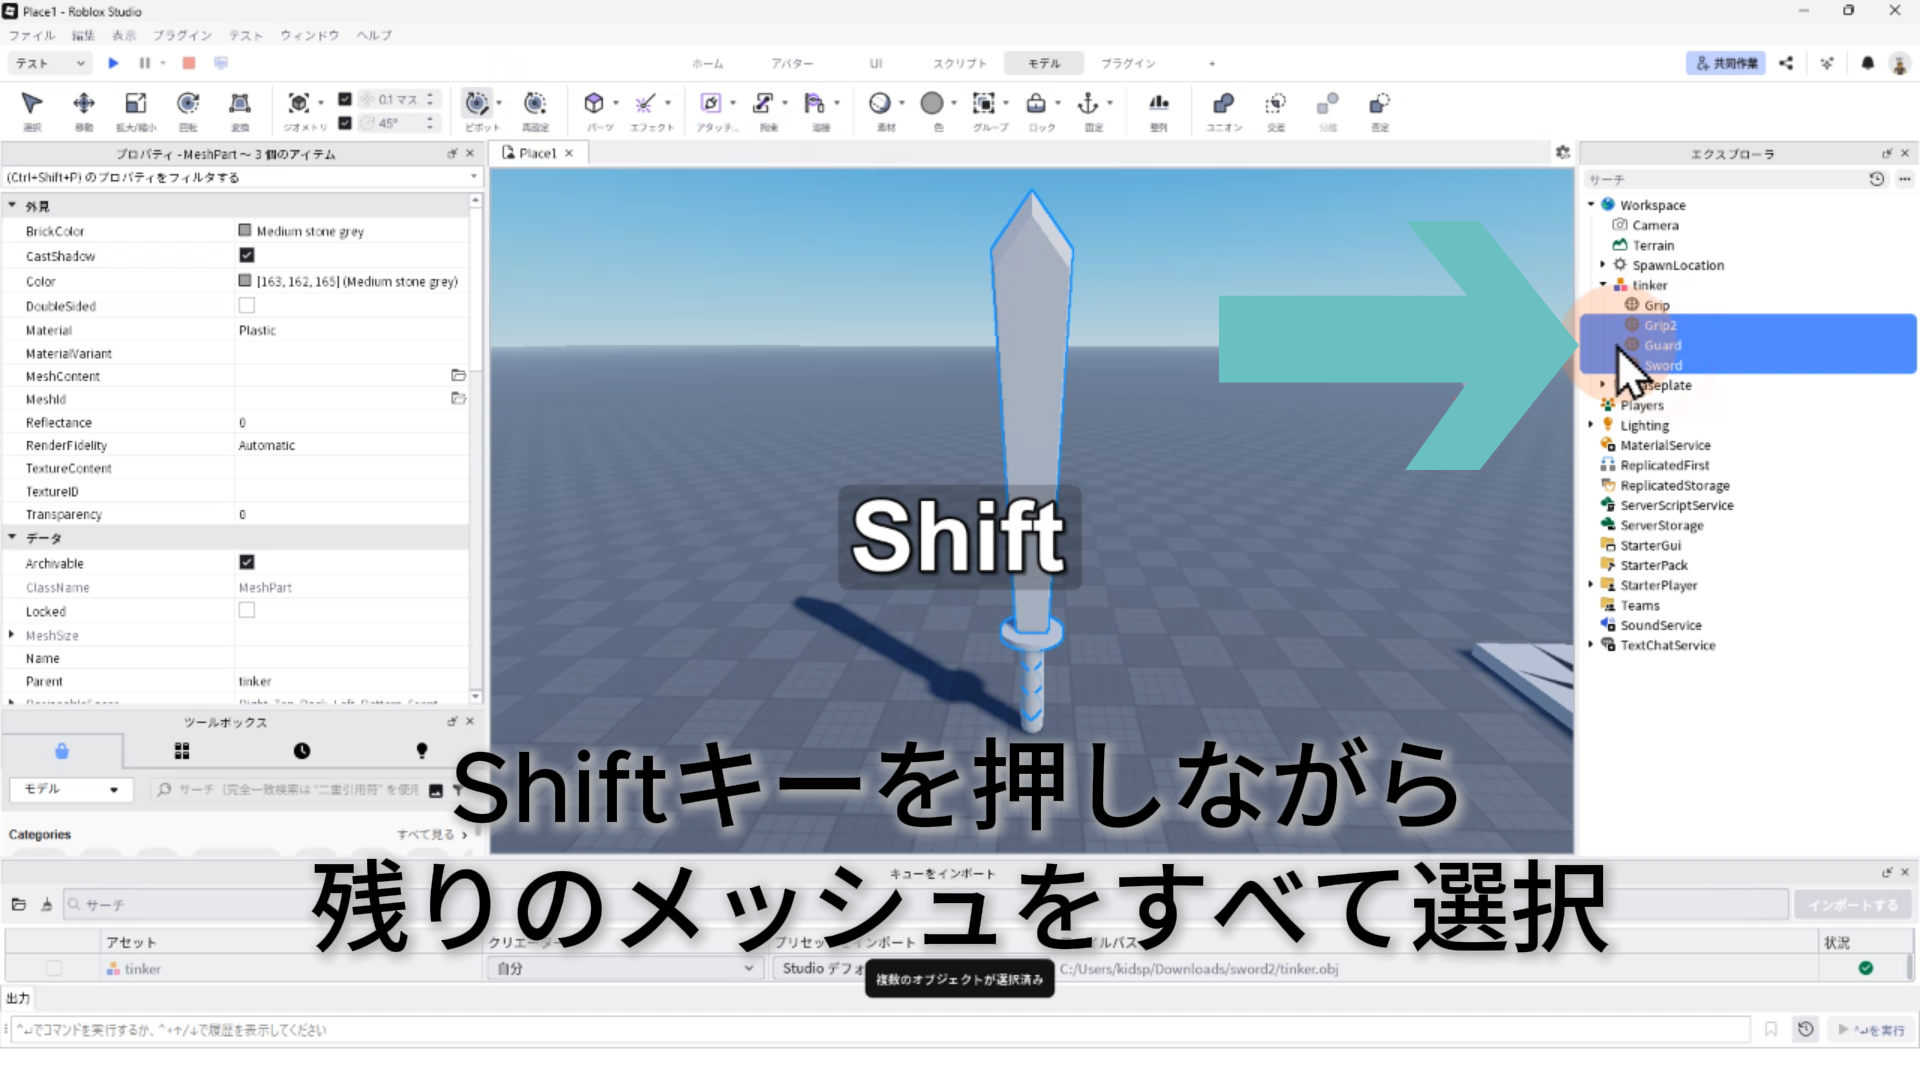Open the モデル category dropdown in Toolbox
This screenshot has height=1080, width=1920.
[68, 789]
